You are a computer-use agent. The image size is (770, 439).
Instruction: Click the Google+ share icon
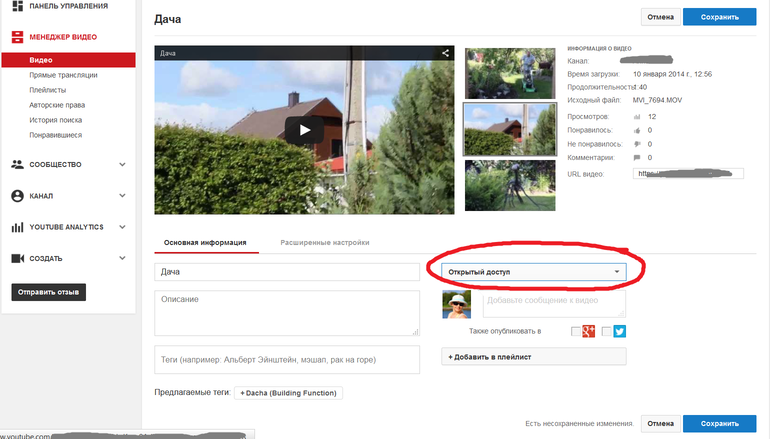[x=588, y=331]
